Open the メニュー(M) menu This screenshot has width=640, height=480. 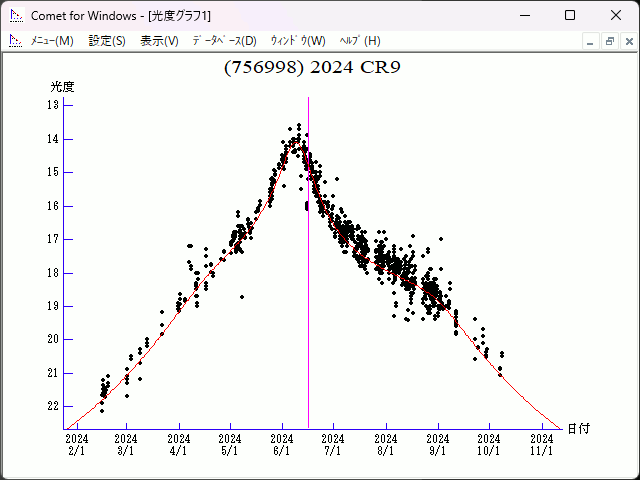tap(52, 41)
